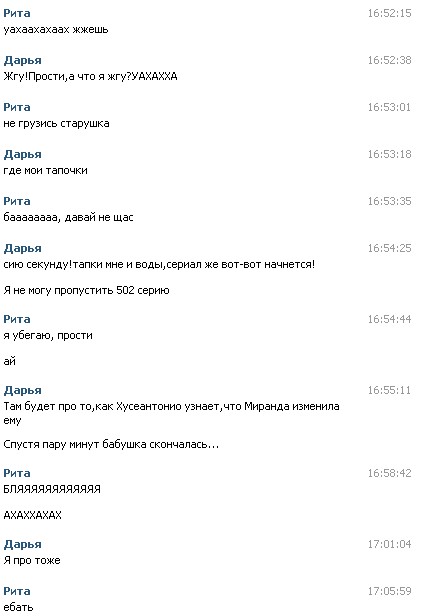435x616 pixels.
Task: Select the message 'Я про тоже'
Action: 32,560
